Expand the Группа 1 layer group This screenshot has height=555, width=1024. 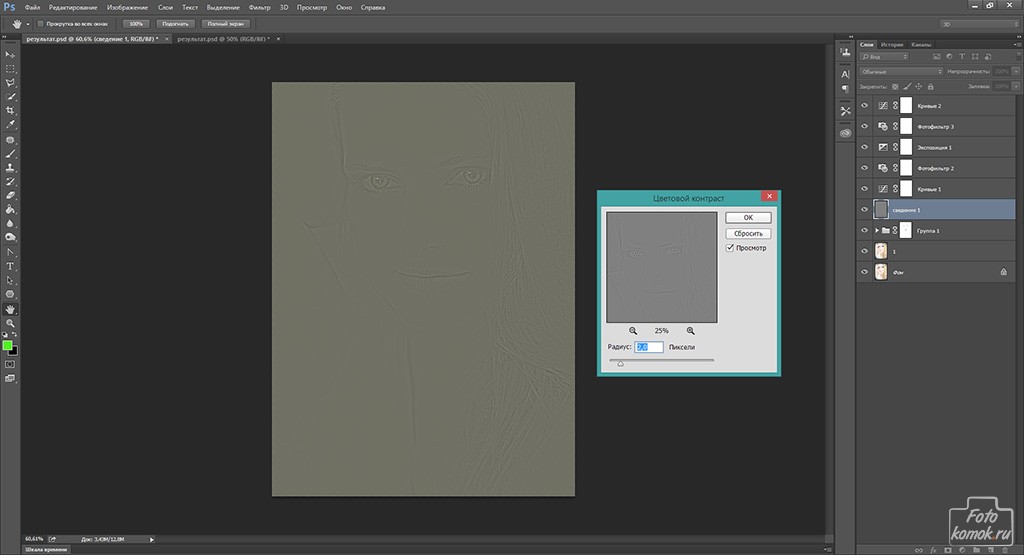[x=875, y=230]
